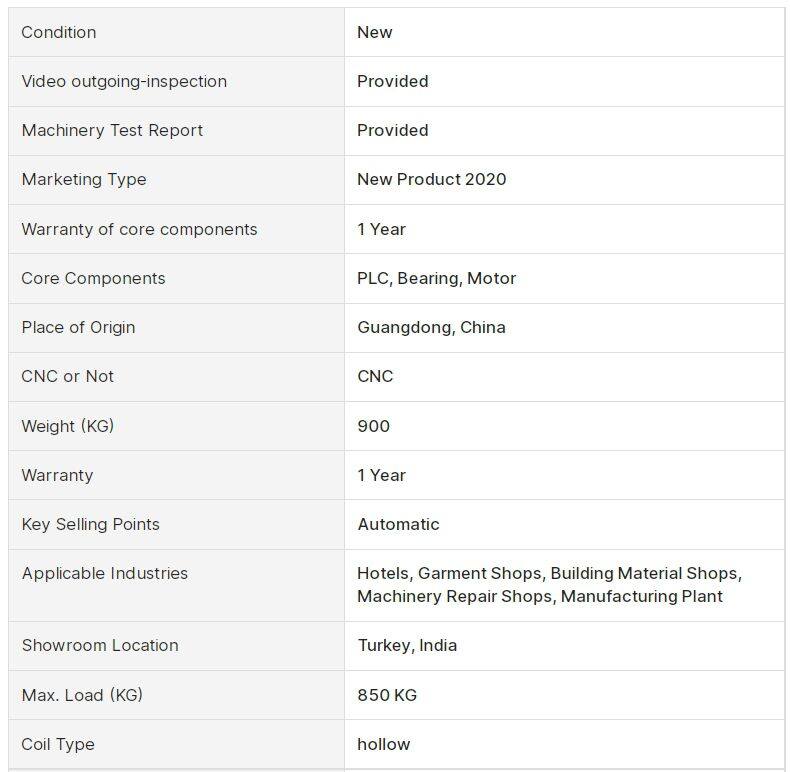790x772 pixels.
Task: Select the Automatic value cell
Action: point(398,524)
